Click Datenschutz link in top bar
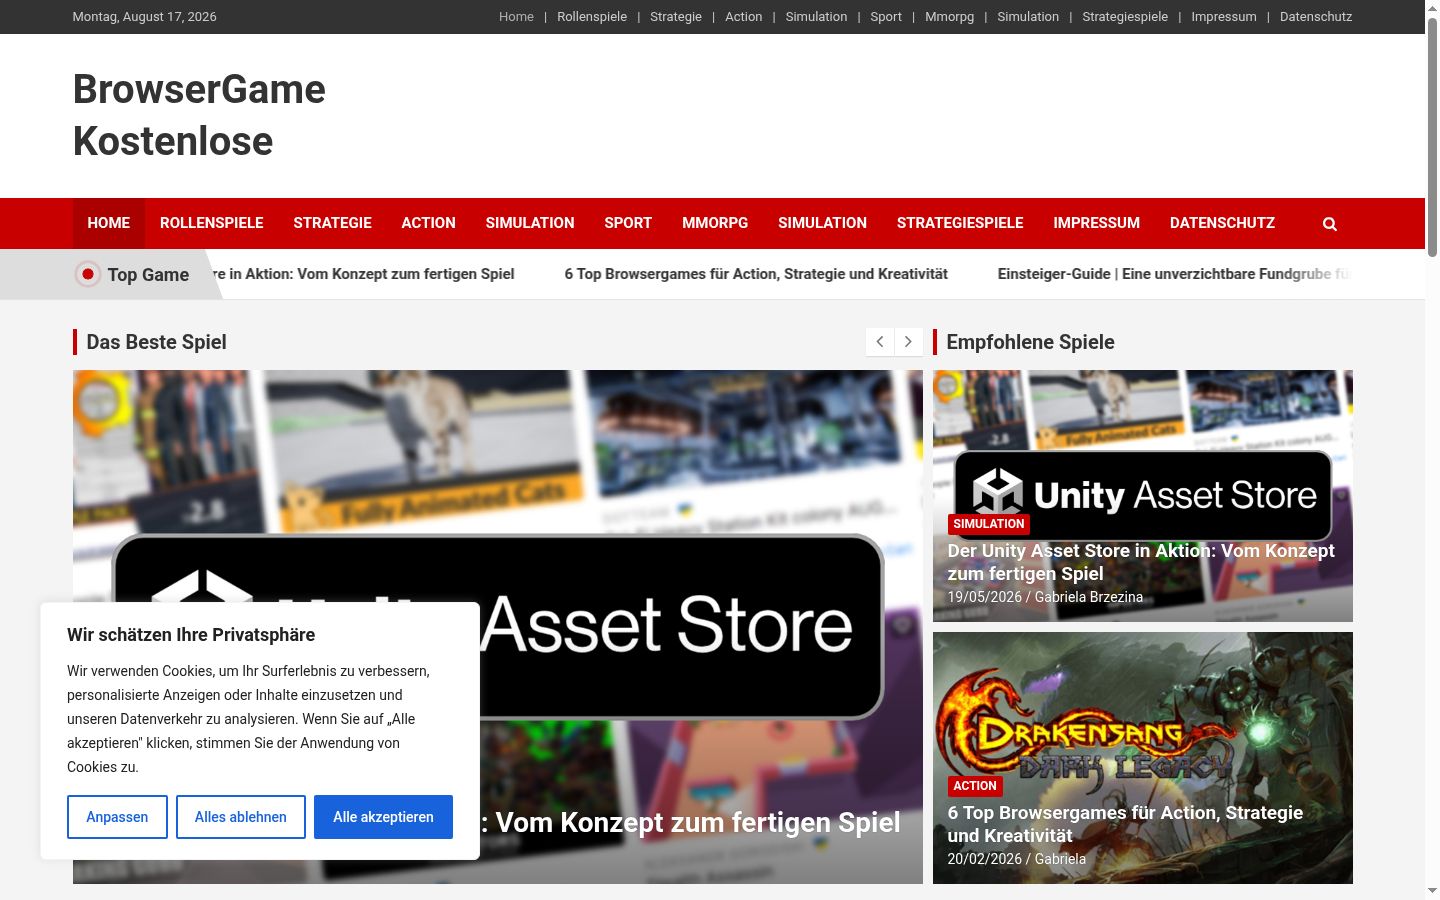Image resolution: width=1440 pixels, height=900 pixels. point(1316,17)
